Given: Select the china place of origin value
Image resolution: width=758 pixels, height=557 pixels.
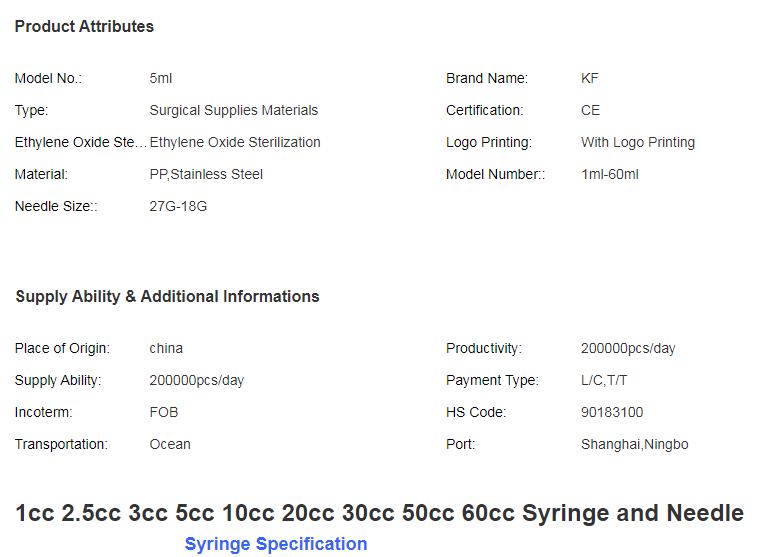Looking at the screenshot, I should (166, 348).
